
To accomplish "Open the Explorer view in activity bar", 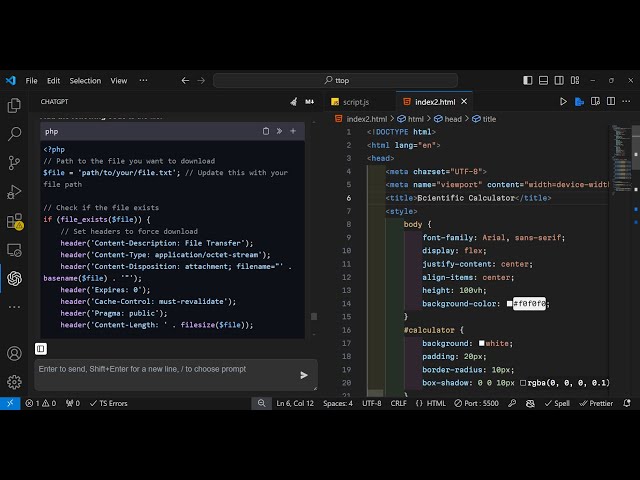I will pyautogui.click(x=14, y=105).
